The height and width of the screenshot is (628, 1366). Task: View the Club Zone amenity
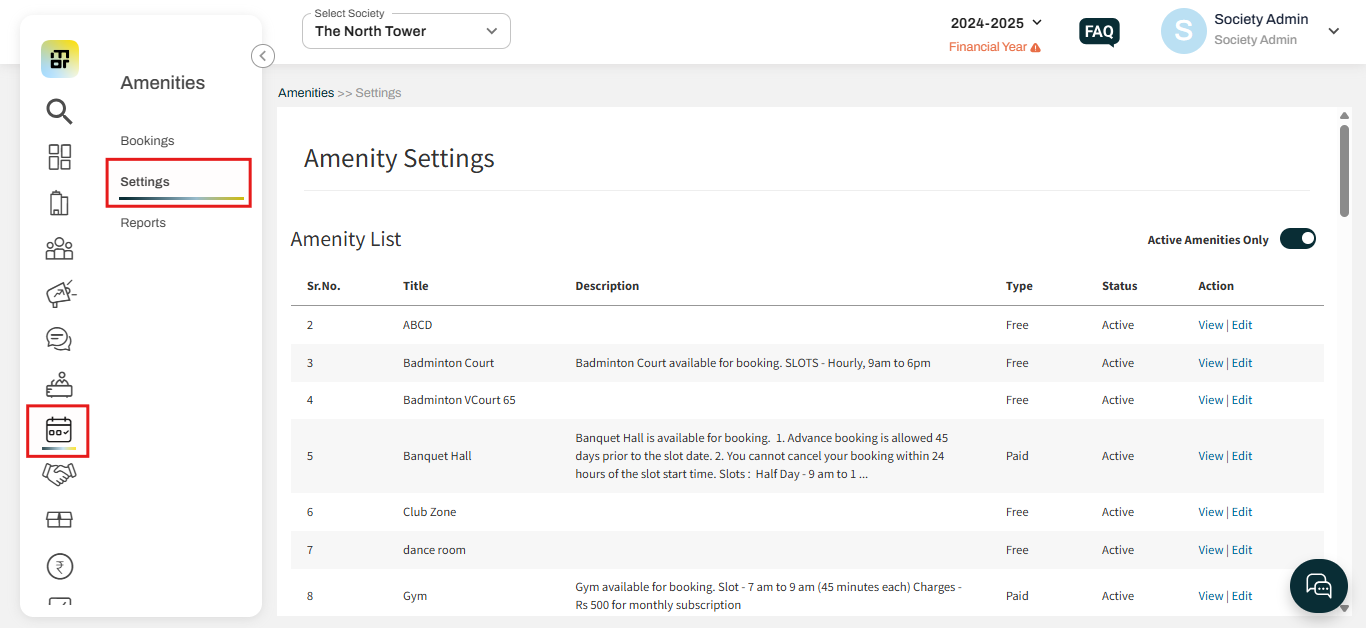(x=1210, y=512)
